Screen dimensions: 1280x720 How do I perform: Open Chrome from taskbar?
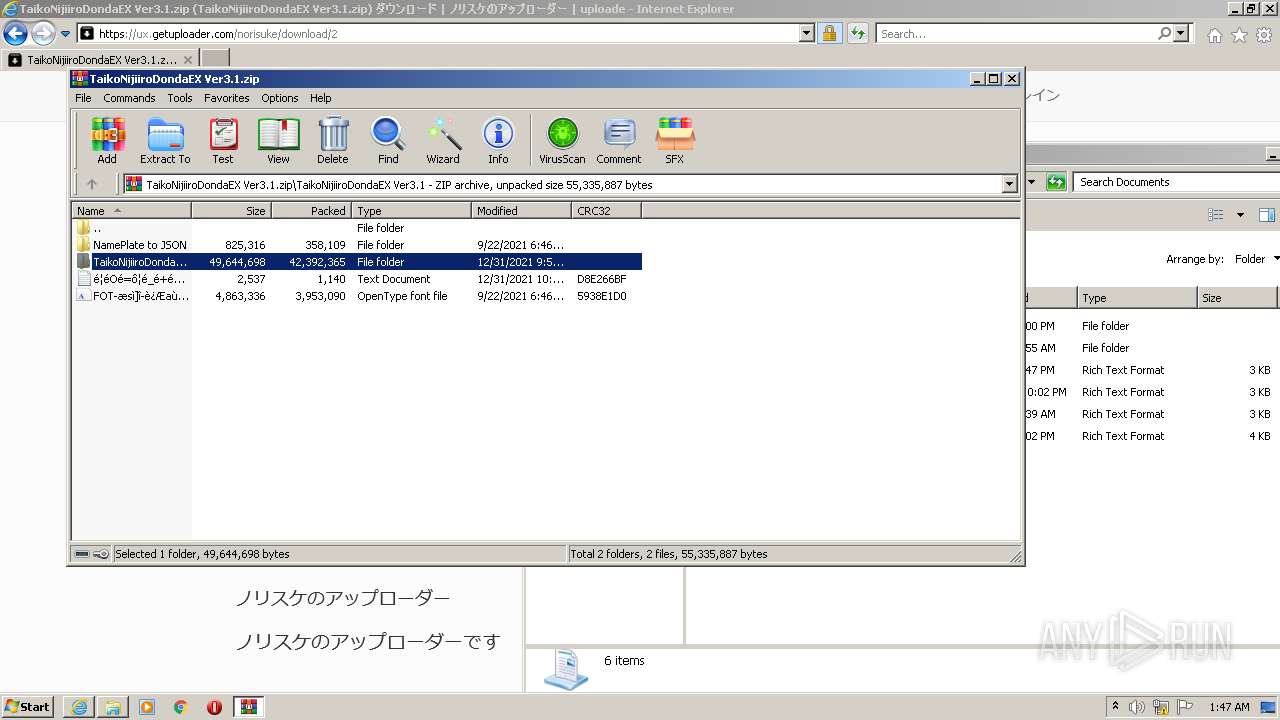[181, 707]
